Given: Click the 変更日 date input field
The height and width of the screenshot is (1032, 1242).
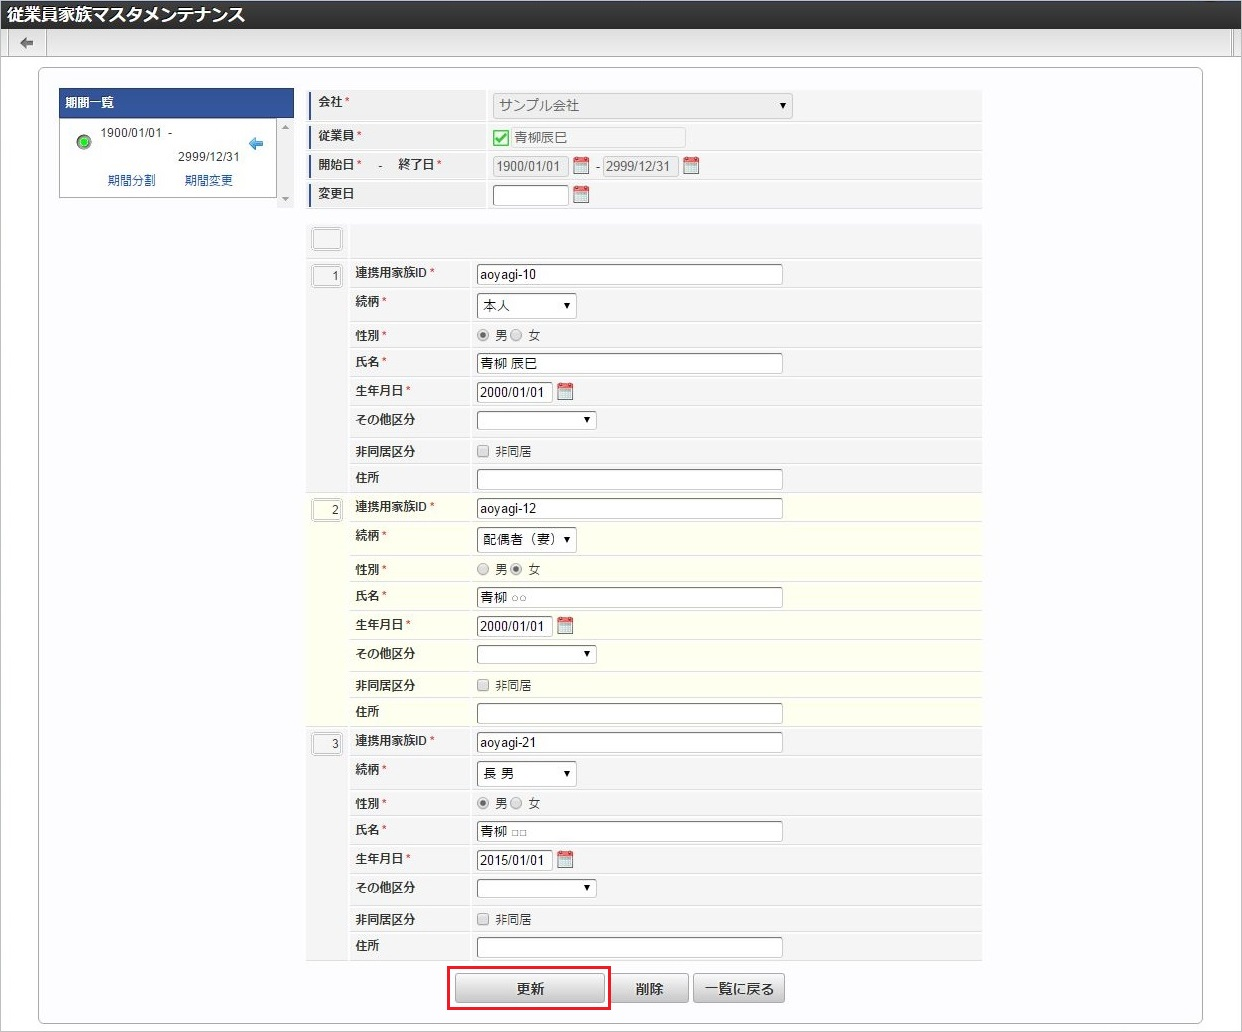Looking at the screenshot, I should 531,195.
